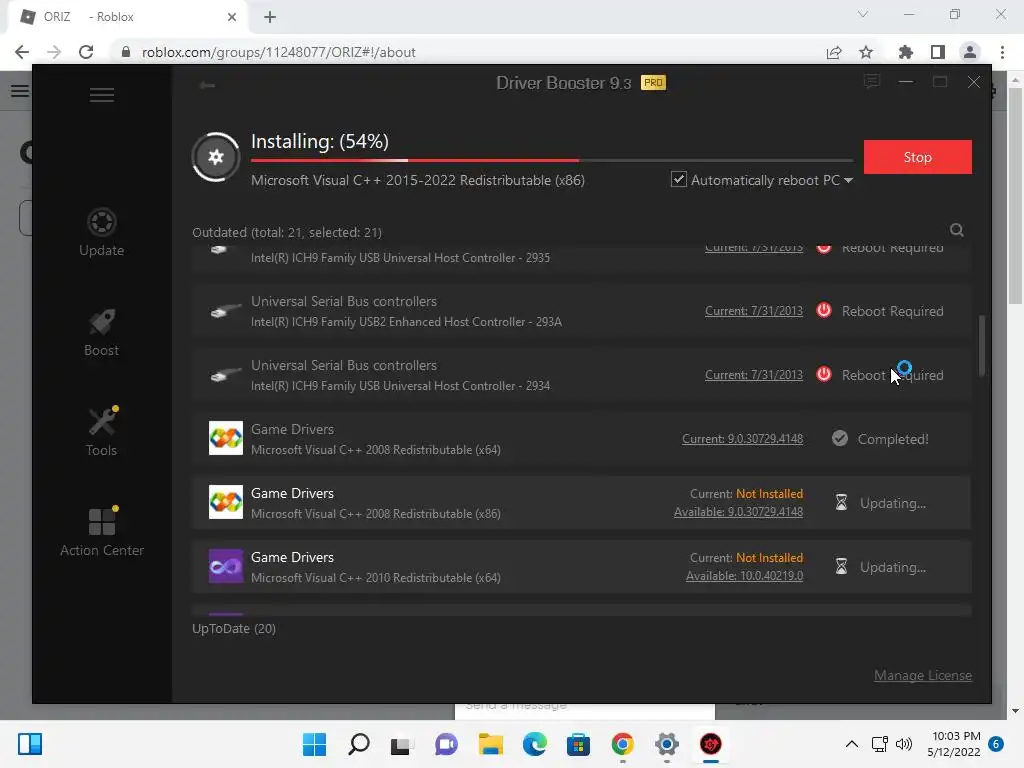Viewport: 1024px width, 768px height.
Task: Click Outdated total 21 selected 21 label
Action: click(287, 232)
